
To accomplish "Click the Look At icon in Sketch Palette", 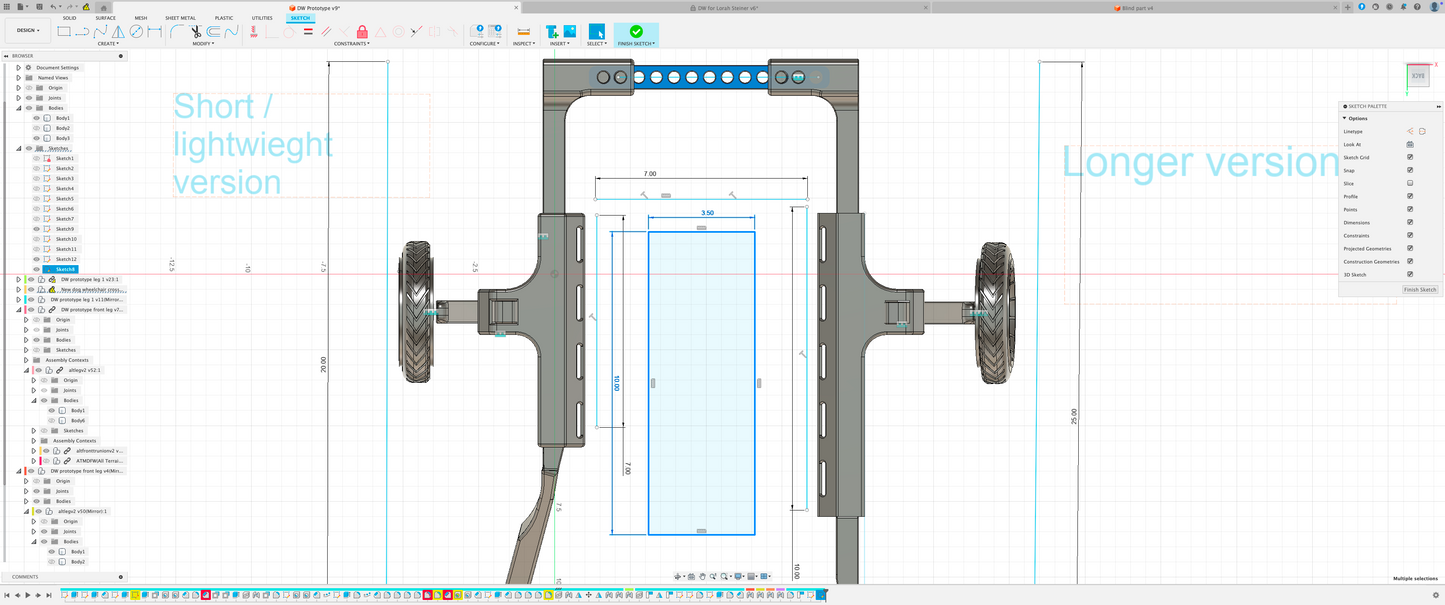I will (x=1410, y=144).
